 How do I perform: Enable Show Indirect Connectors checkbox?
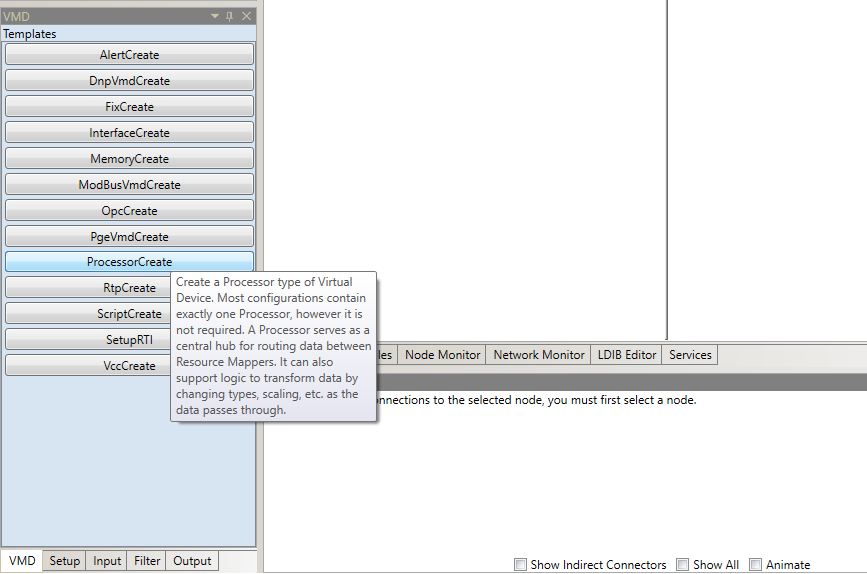tap(520, 564)
